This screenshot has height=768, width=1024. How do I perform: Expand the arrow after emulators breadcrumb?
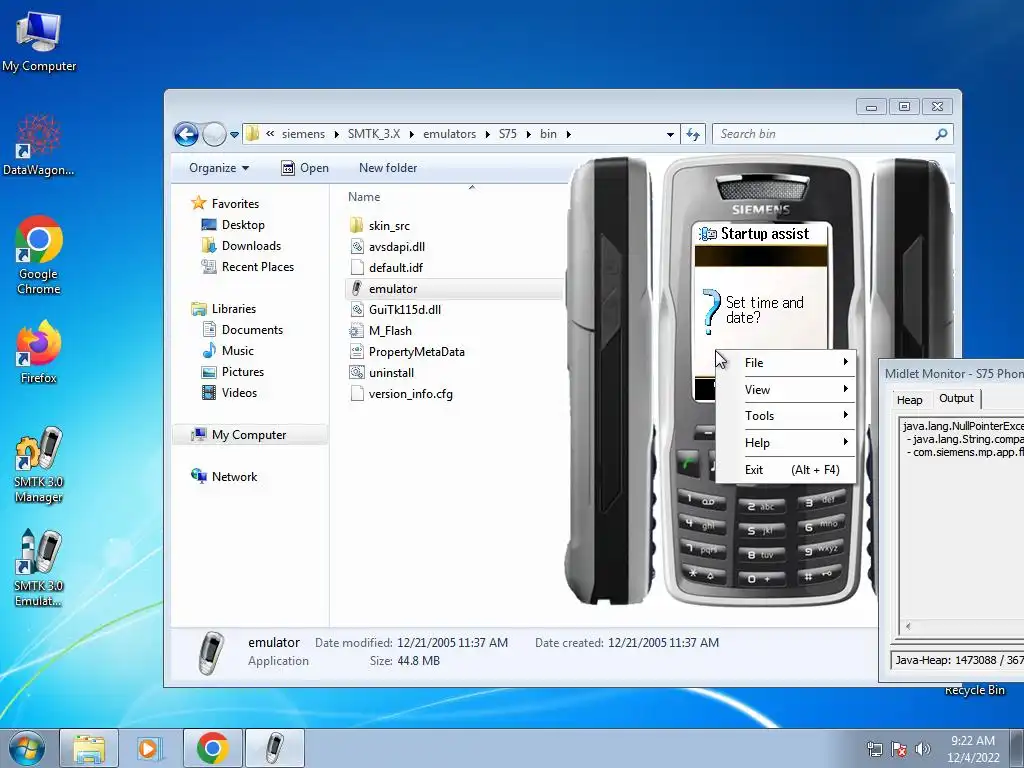(x=488, y=135)
